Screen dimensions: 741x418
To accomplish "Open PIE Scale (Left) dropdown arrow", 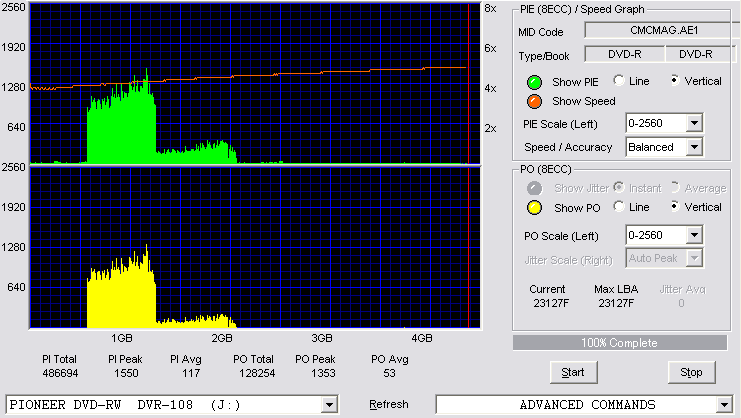I will [x=694, y=124].
